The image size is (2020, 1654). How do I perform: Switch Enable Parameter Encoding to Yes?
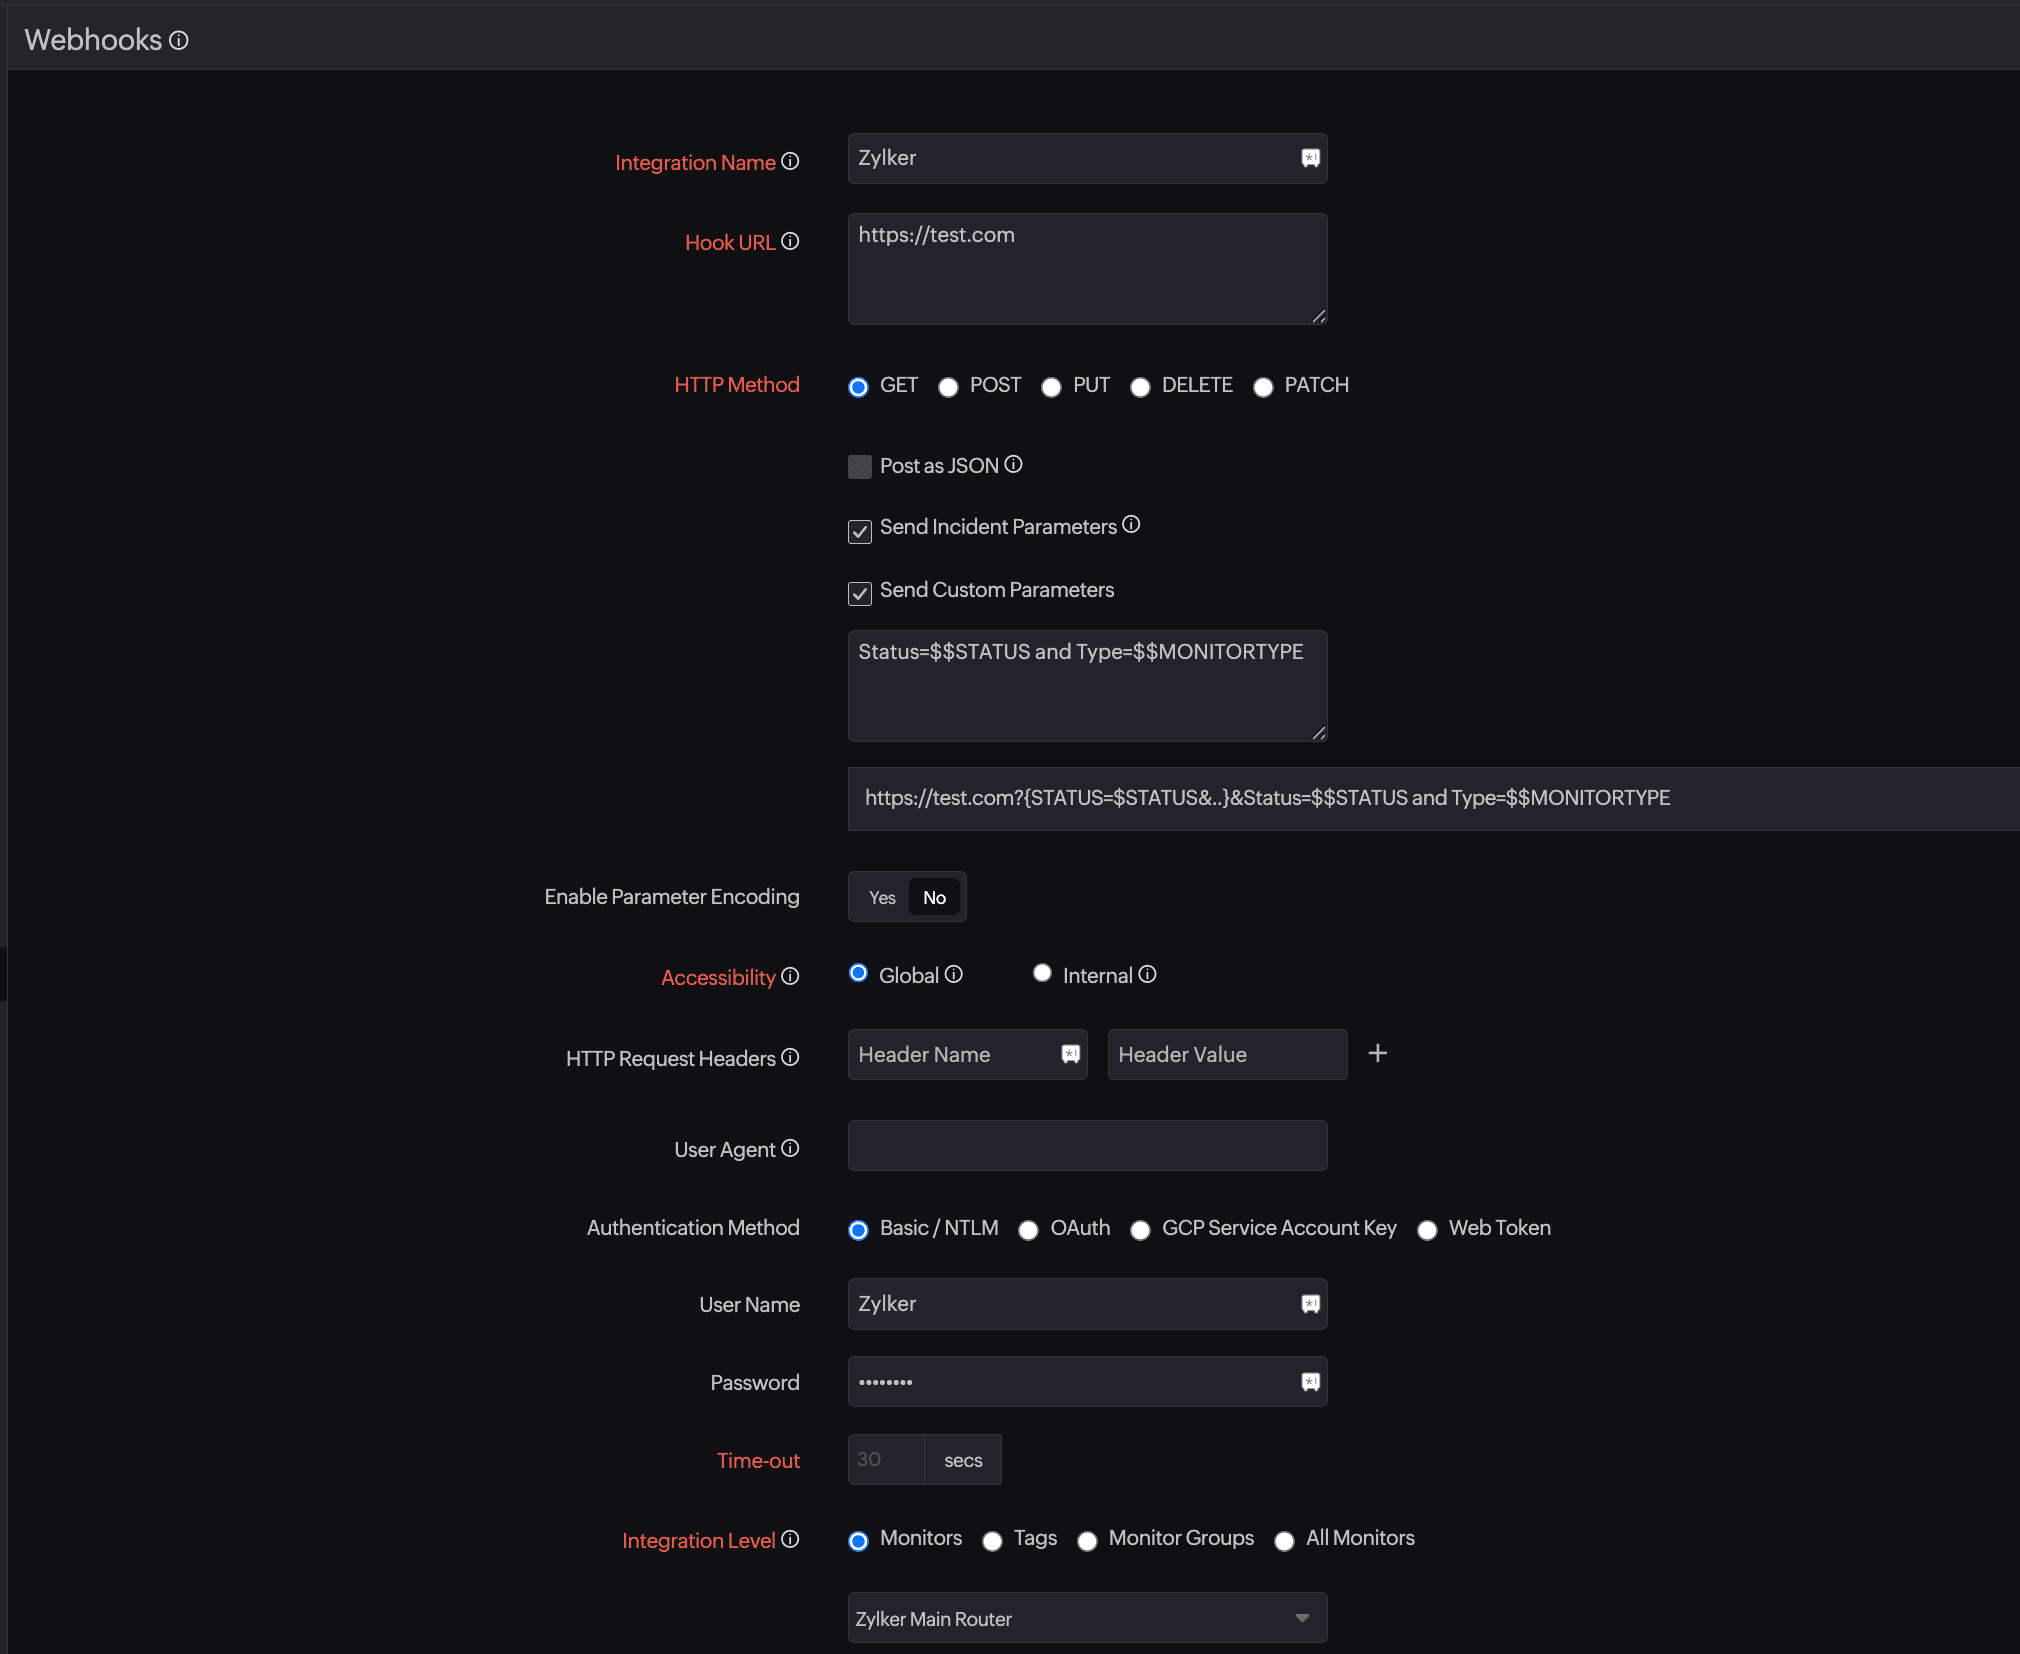[x=881, y=897]
